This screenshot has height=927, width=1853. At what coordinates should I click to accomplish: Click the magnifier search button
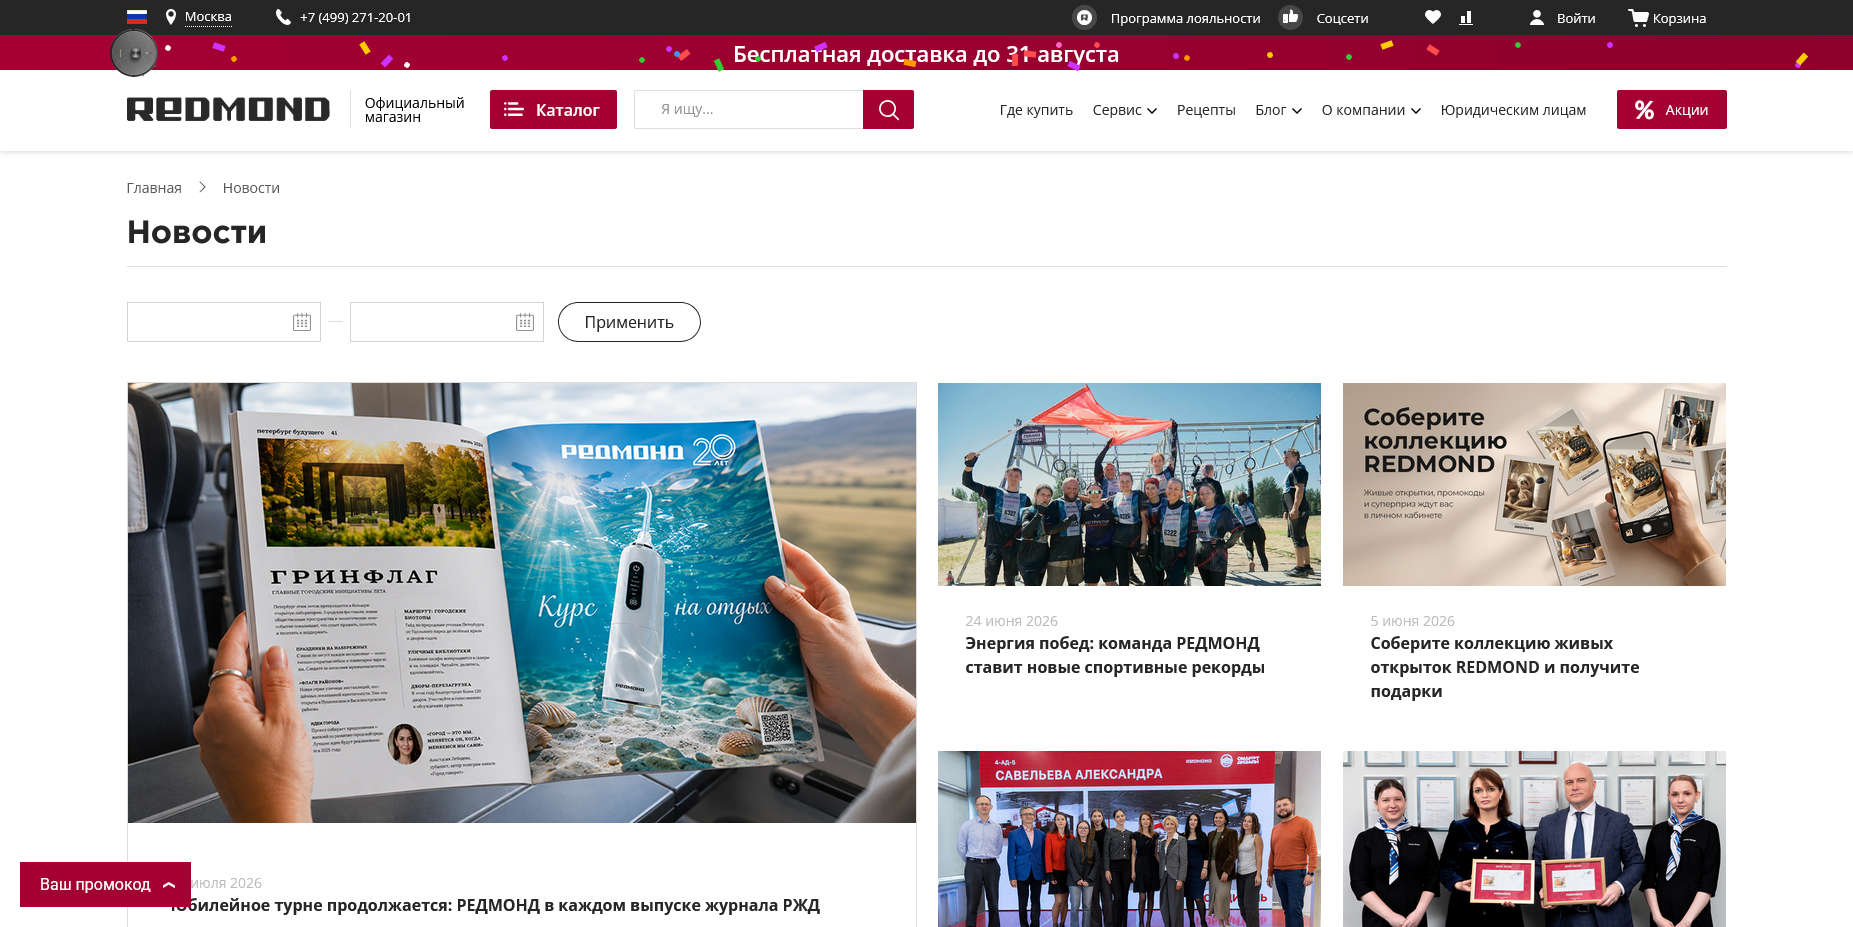pos(888,110)
